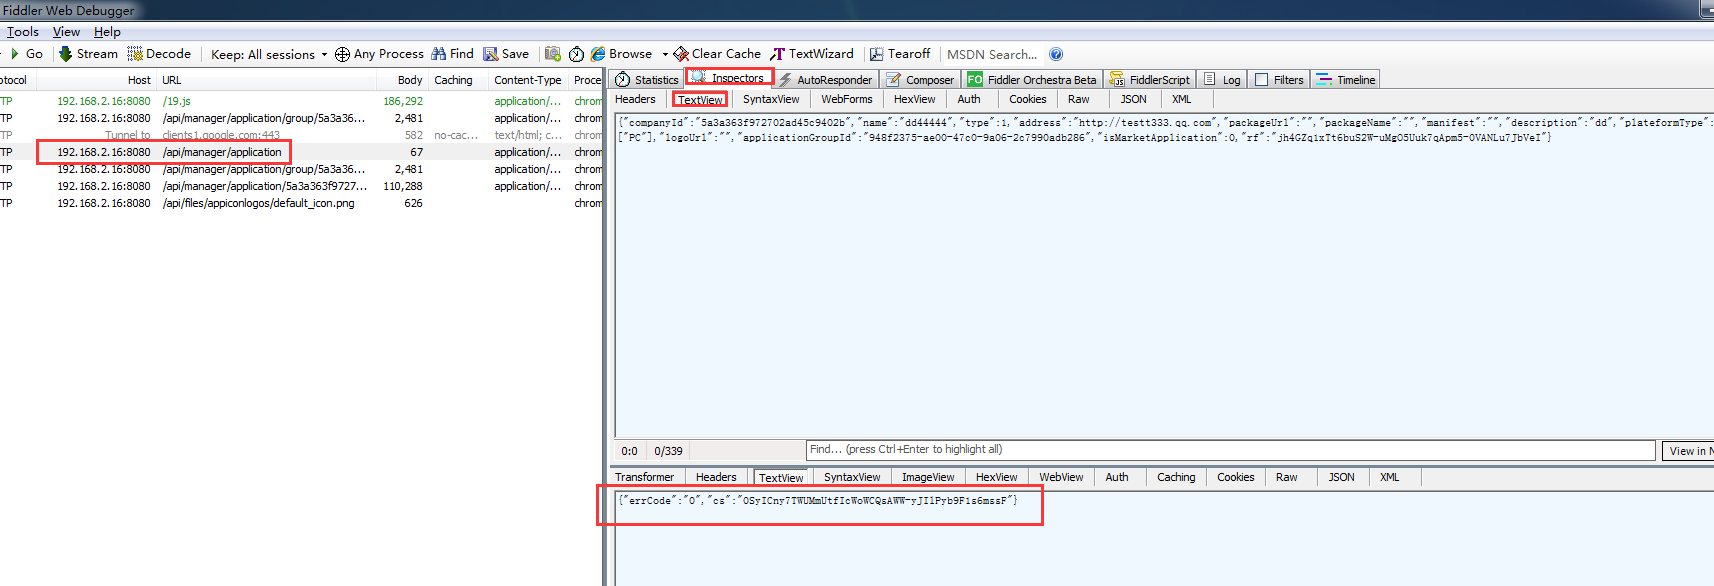Select response HexView tab
This screenshot has width=1714, height=586.
point(996,477)
